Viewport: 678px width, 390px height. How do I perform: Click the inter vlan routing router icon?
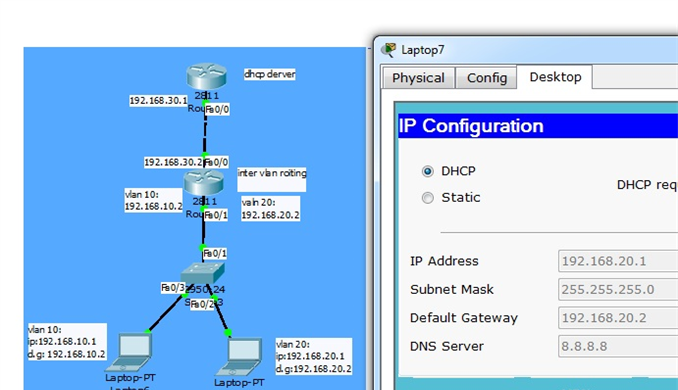pyautogui.click(x=204, y=182)
